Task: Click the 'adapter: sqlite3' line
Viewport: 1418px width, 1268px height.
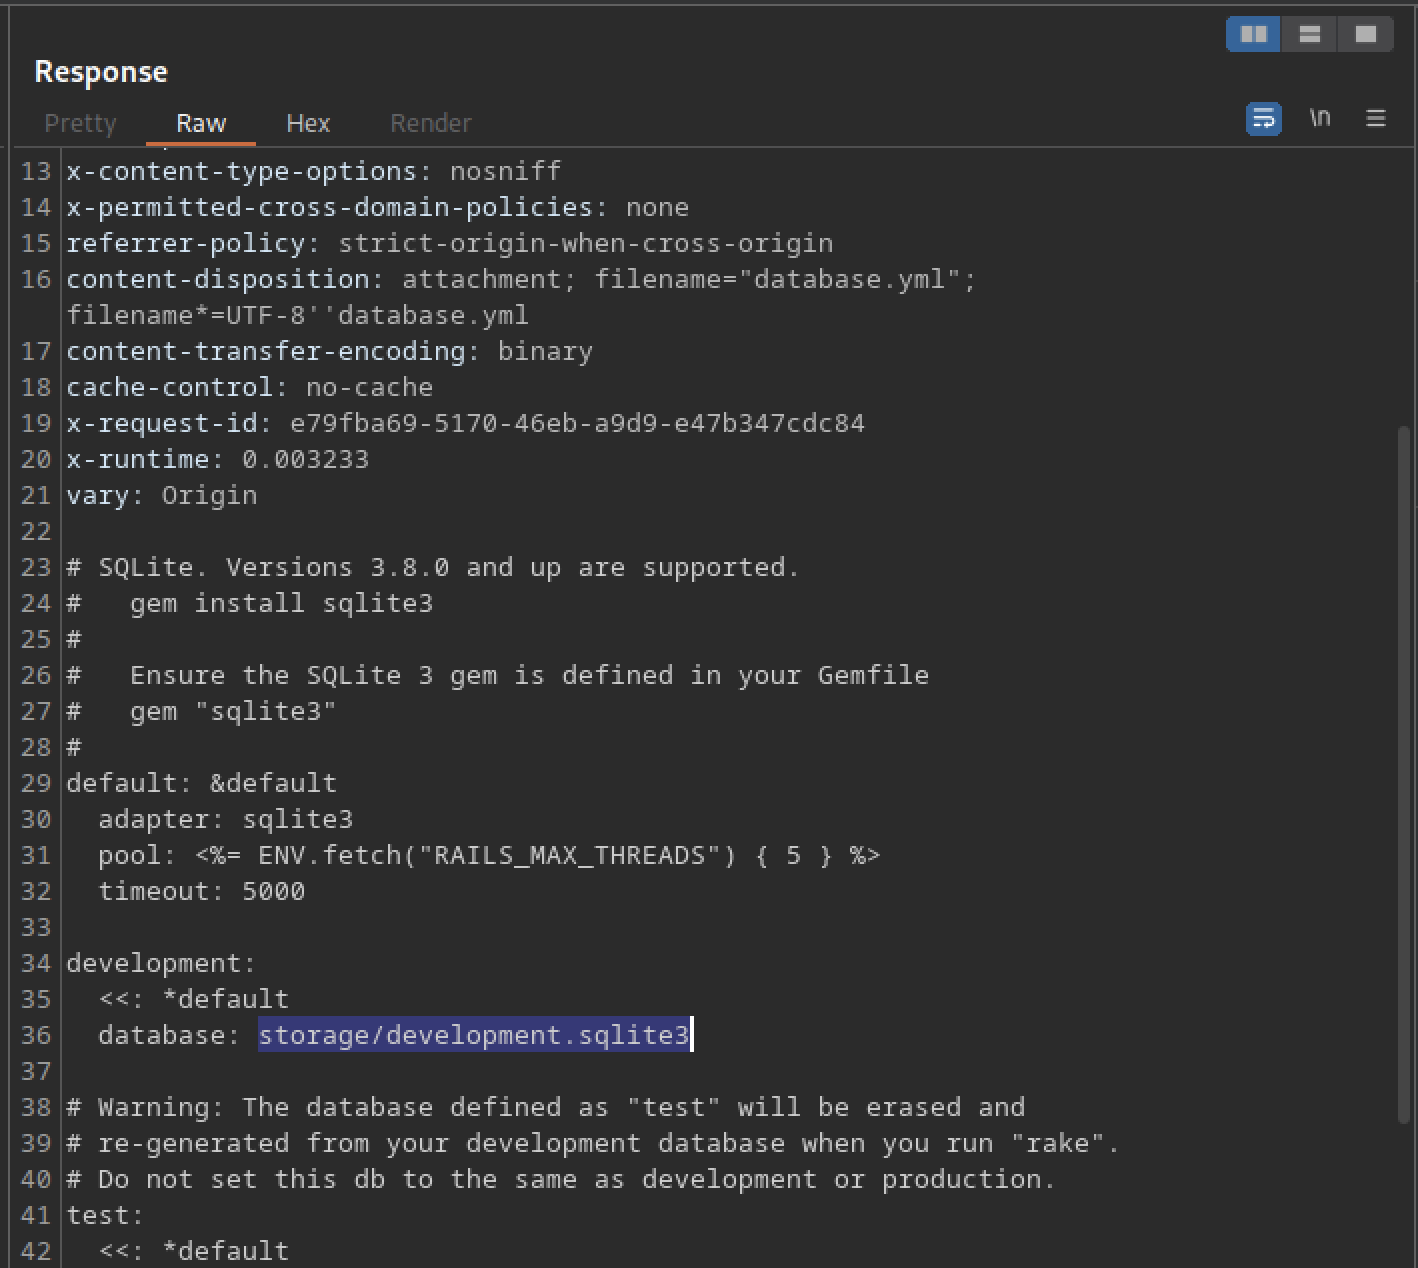Action: (x=225, y=819)
